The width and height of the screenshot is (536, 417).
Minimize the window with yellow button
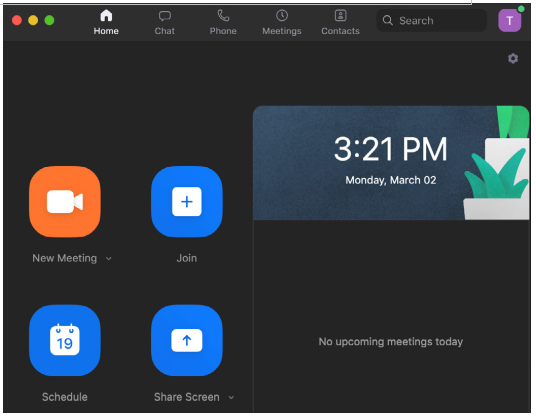[x=33, y=21]
